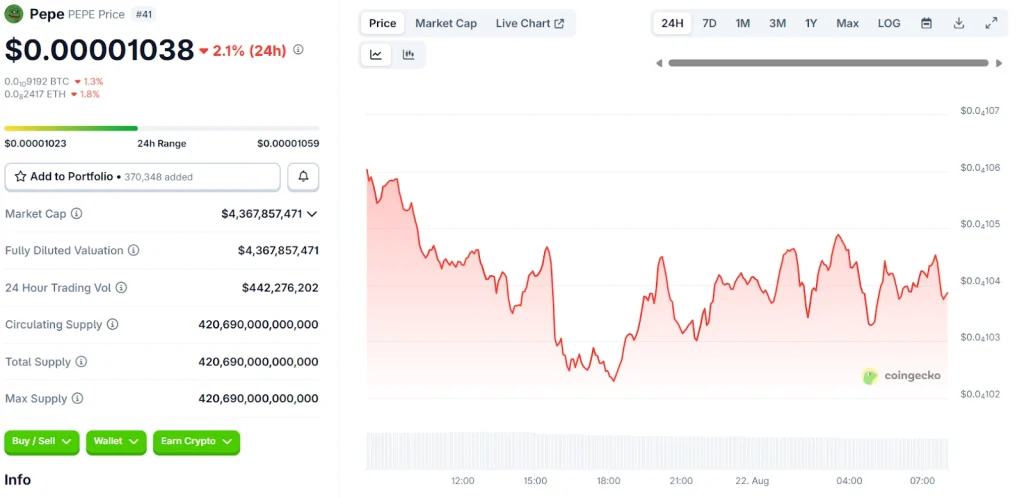1024x498 pixels.
Task: Click the 18:00 time axis label
Action: point(608,481)
